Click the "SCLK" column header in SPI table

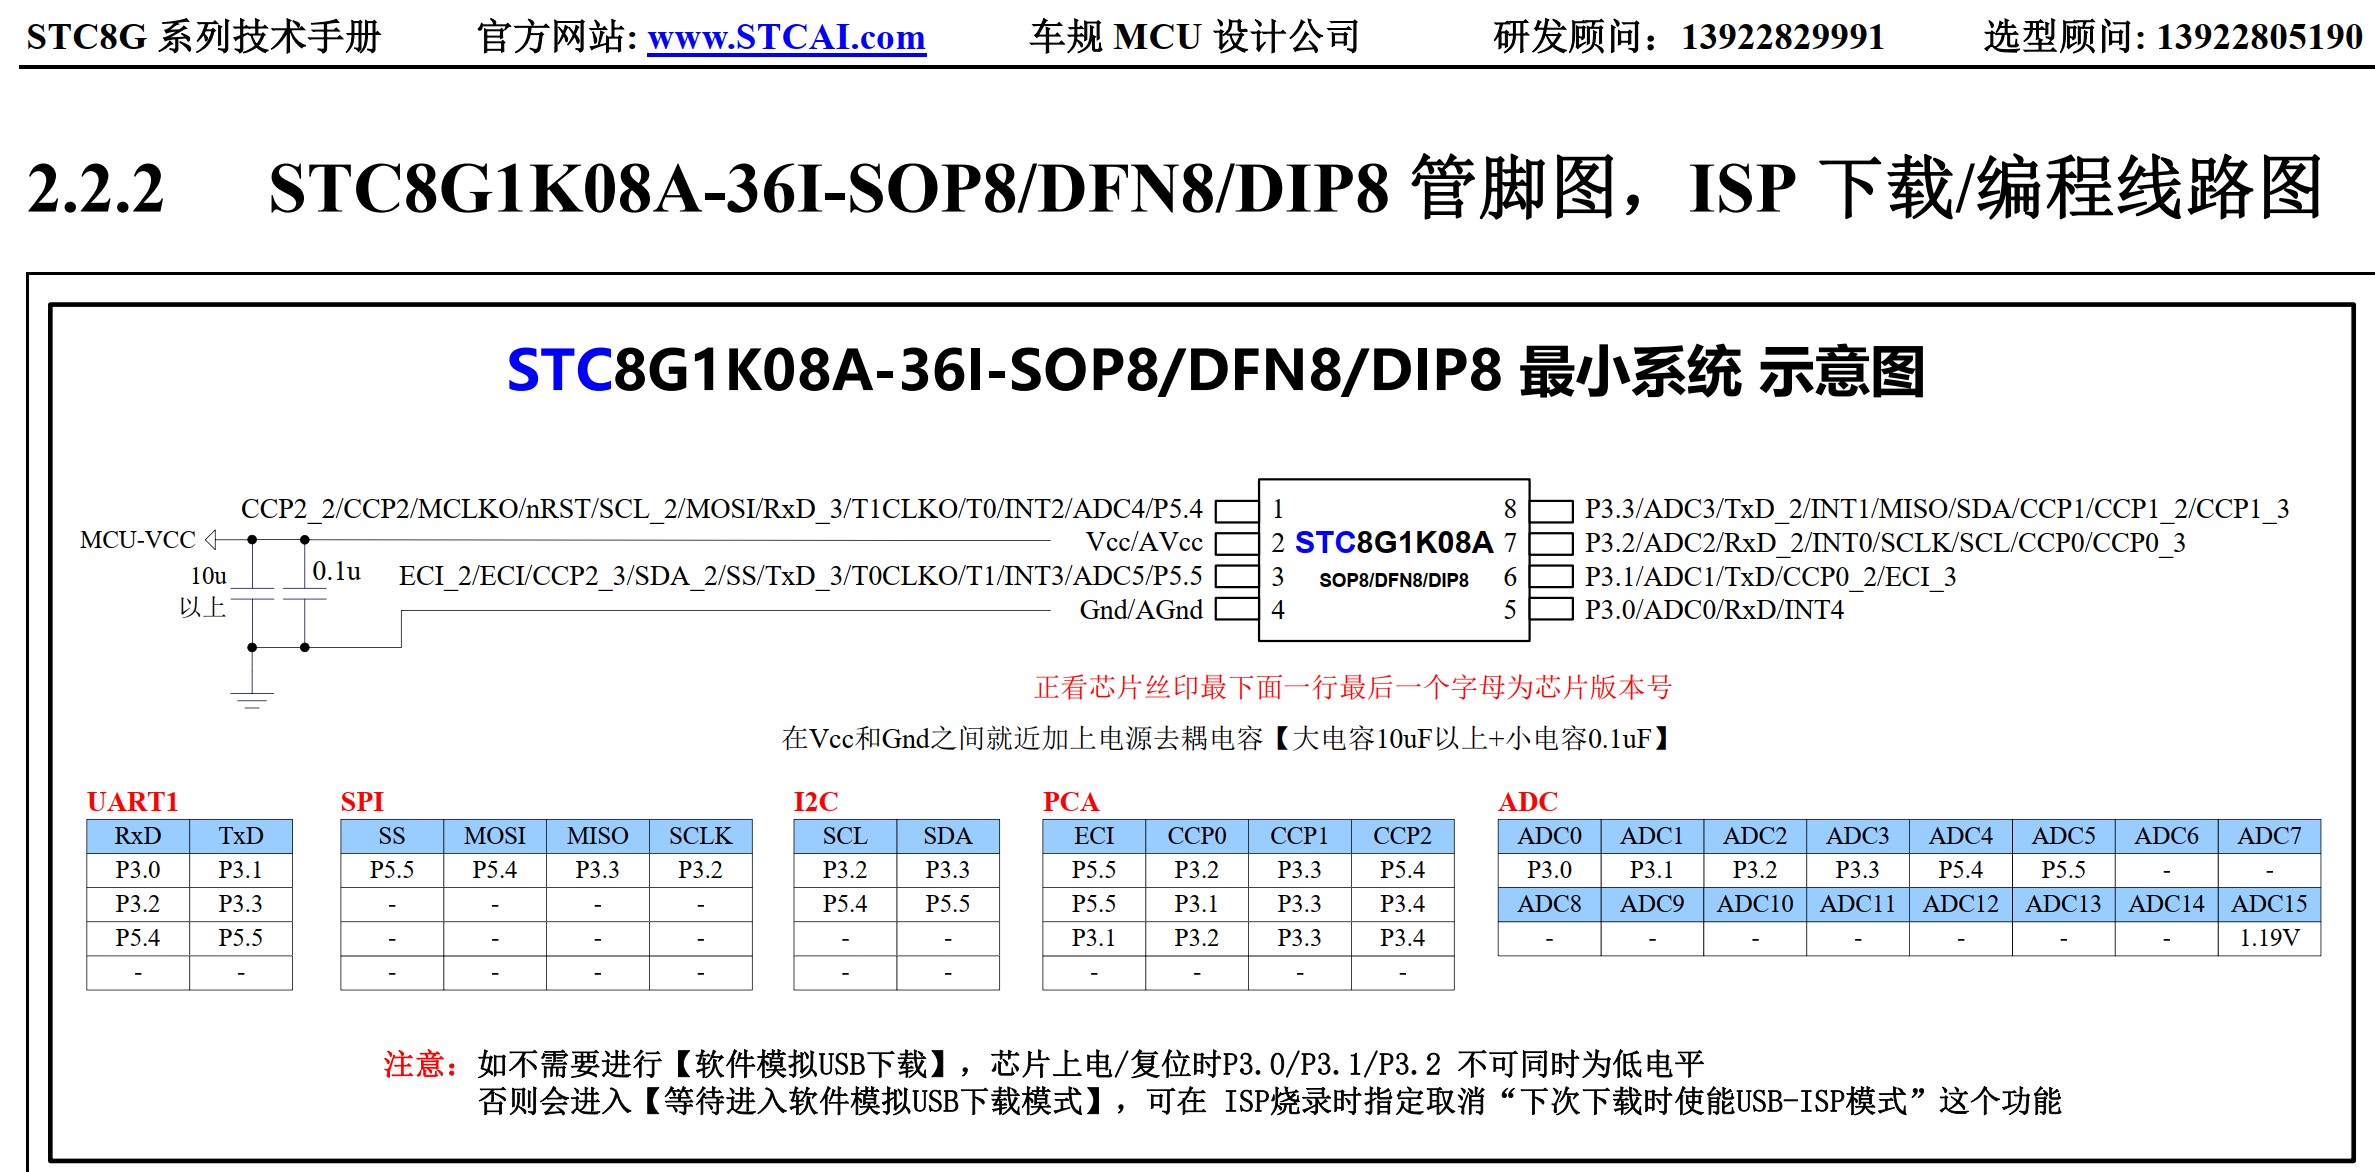point(701,836)
